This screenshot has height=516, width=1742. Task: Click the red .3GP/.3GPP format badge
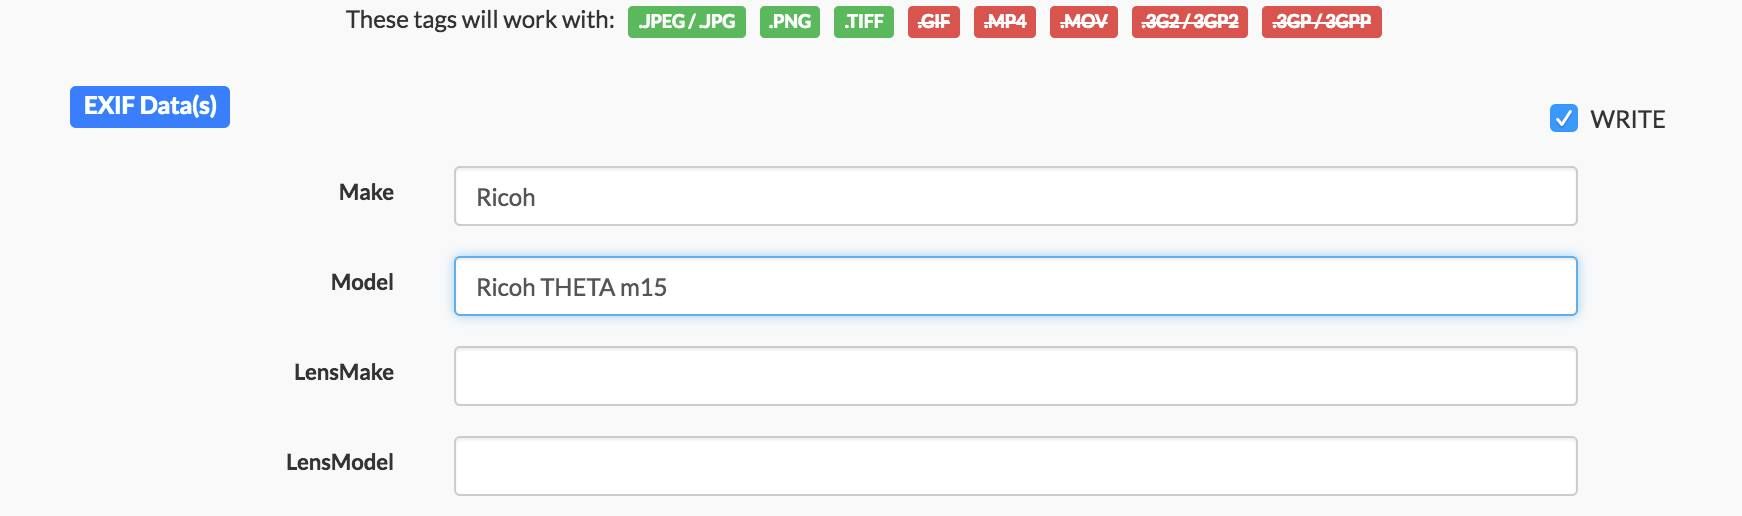click(1321, 22)
